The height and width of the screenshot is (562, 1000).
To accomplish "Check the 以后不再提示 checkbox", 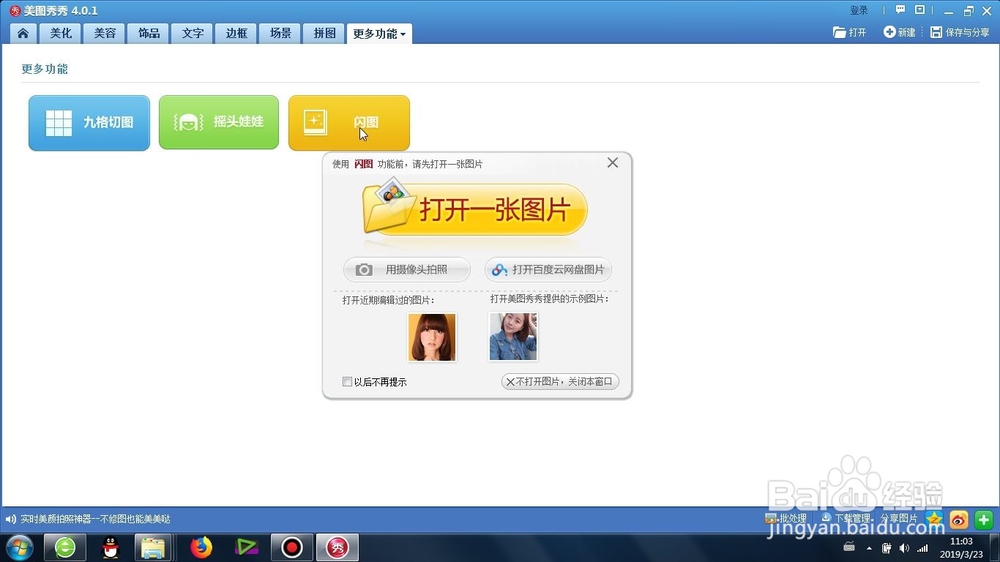I will (x=347, y=381).
